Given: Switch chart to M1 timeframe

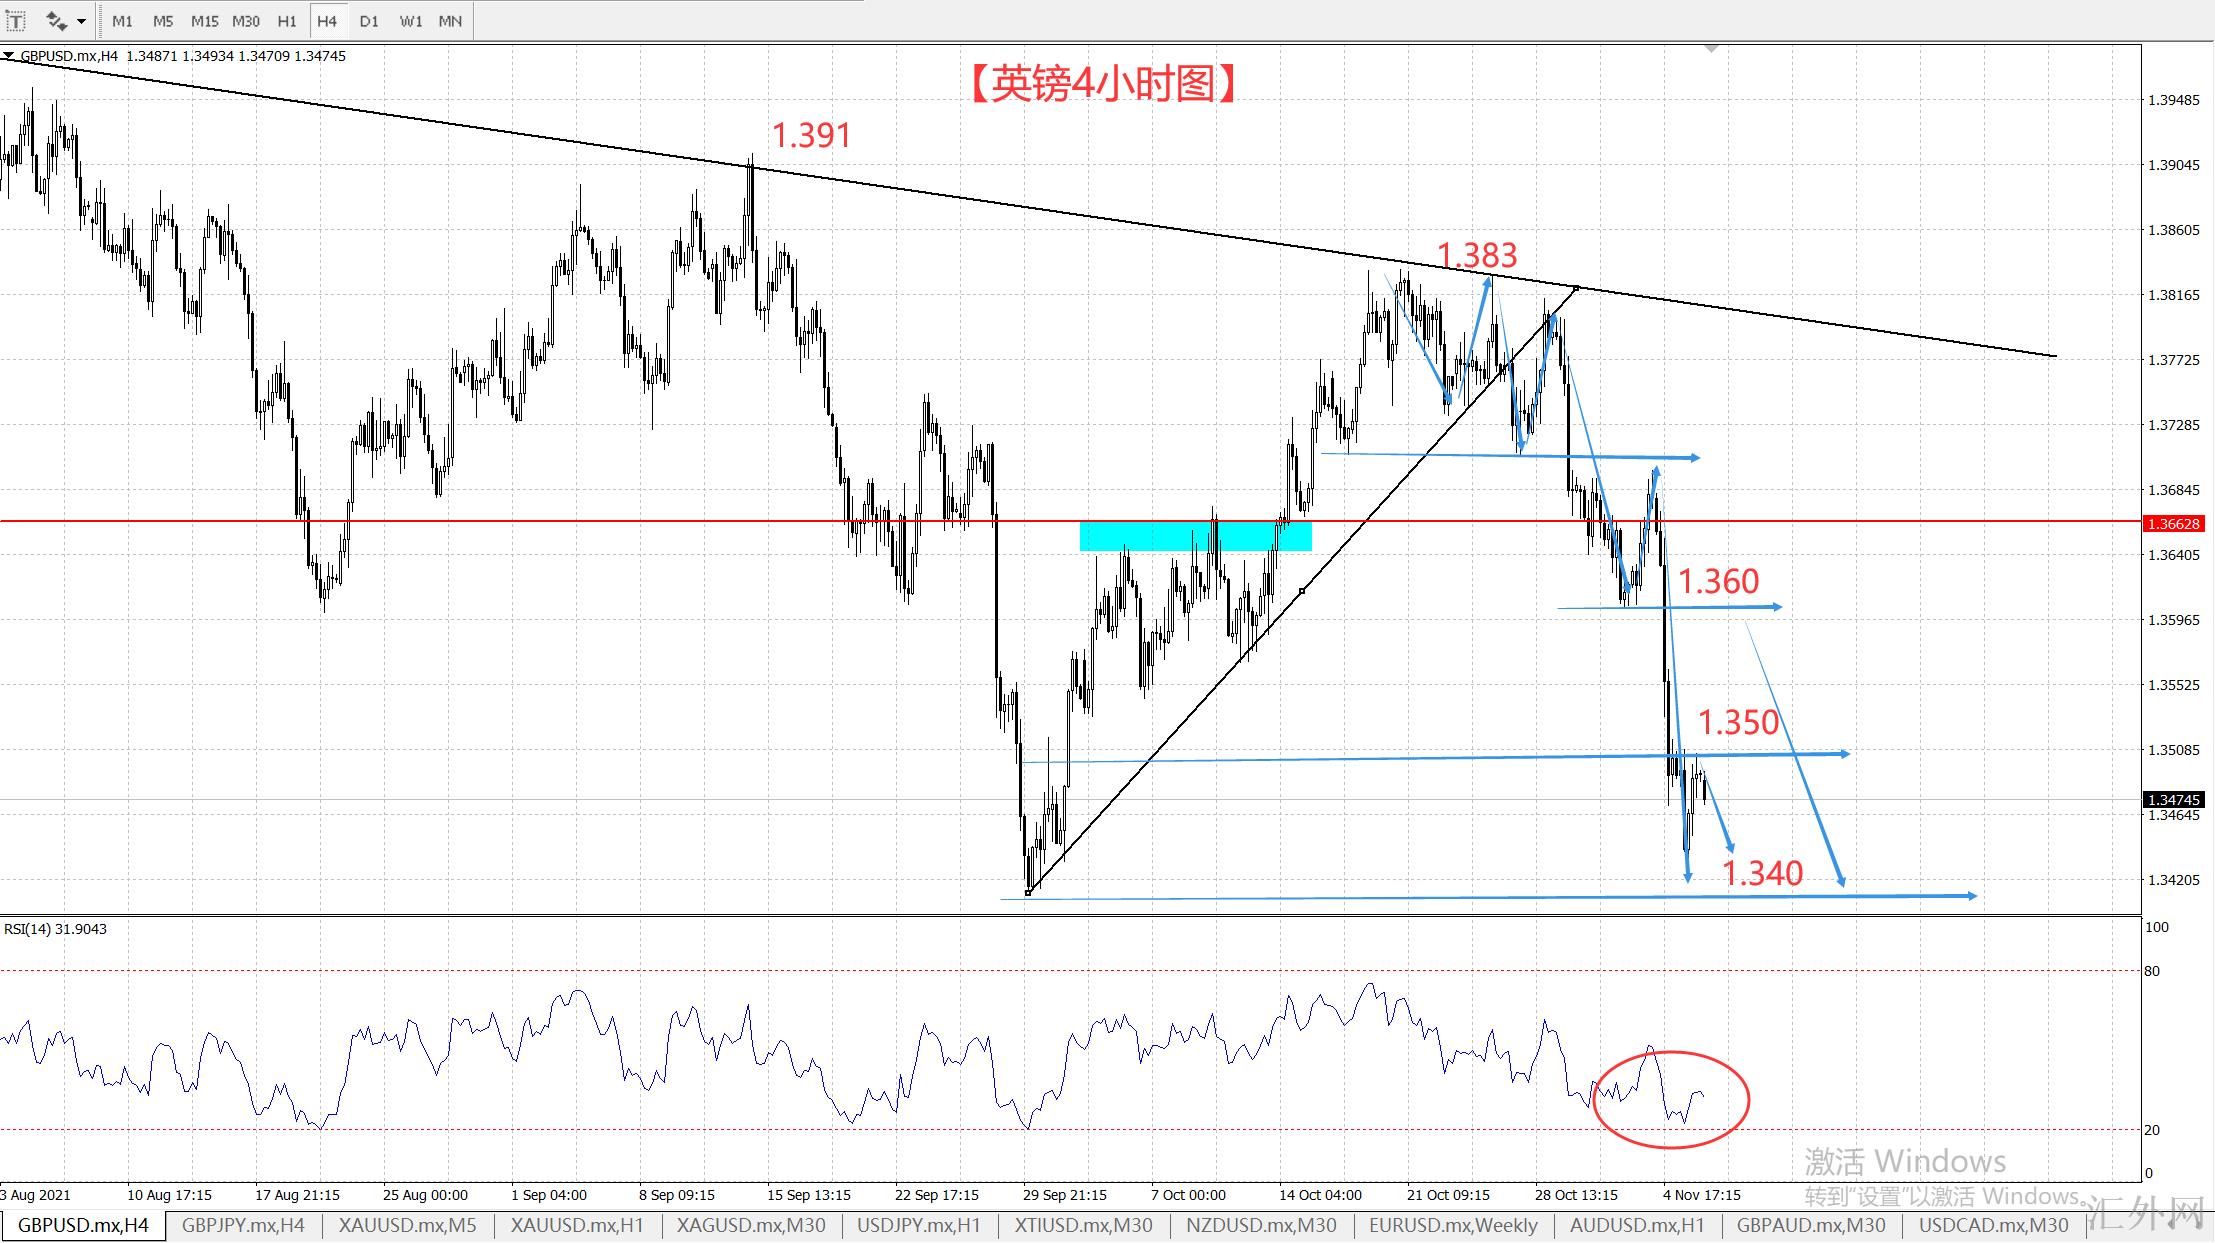Looking at the screenshot, I should [x=122, y=20].
